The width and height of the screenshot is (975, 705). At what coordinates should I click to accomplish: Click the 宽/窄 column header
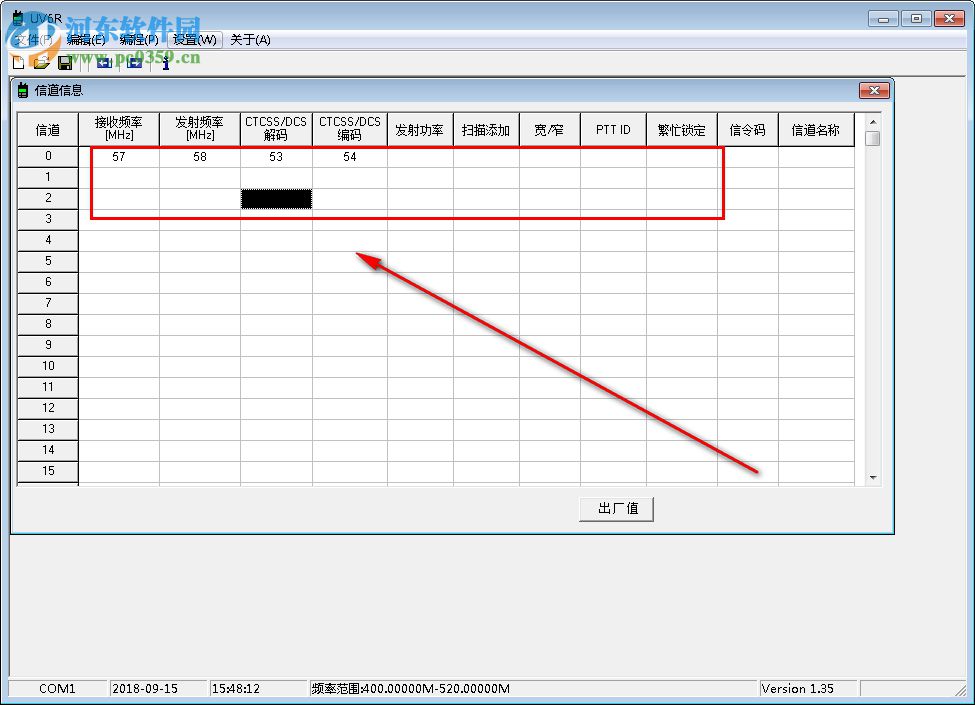(550, 130)
